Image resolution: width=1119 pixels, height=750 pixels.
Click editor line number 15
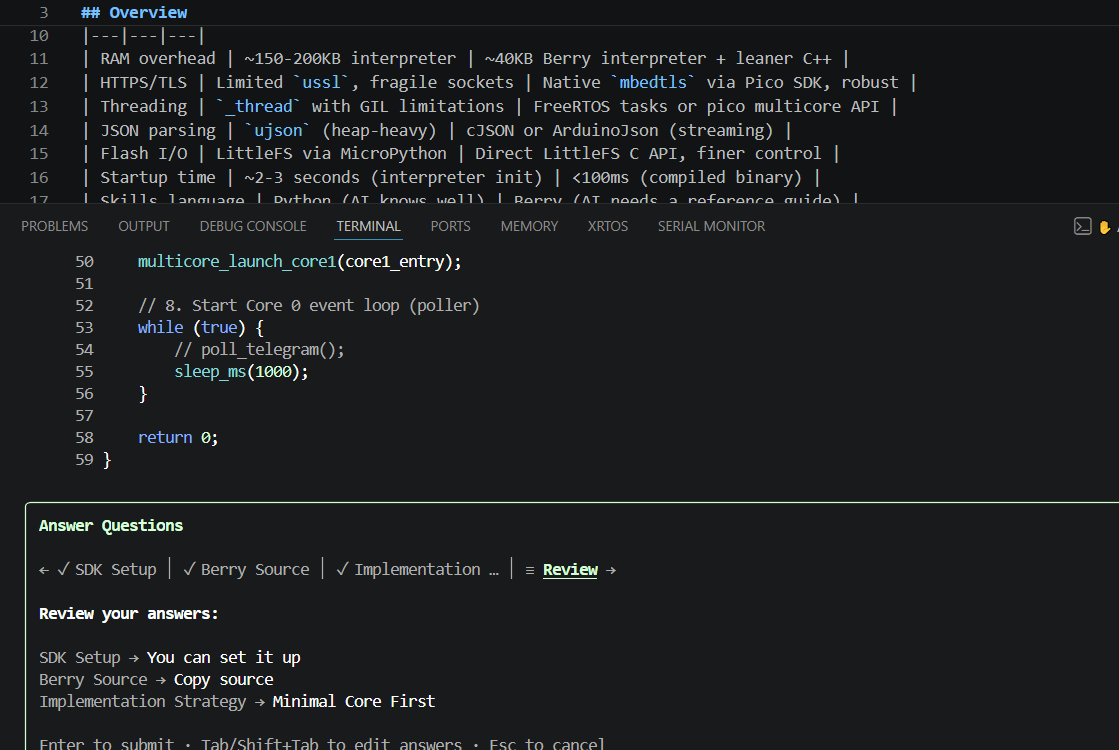[39, 154]
